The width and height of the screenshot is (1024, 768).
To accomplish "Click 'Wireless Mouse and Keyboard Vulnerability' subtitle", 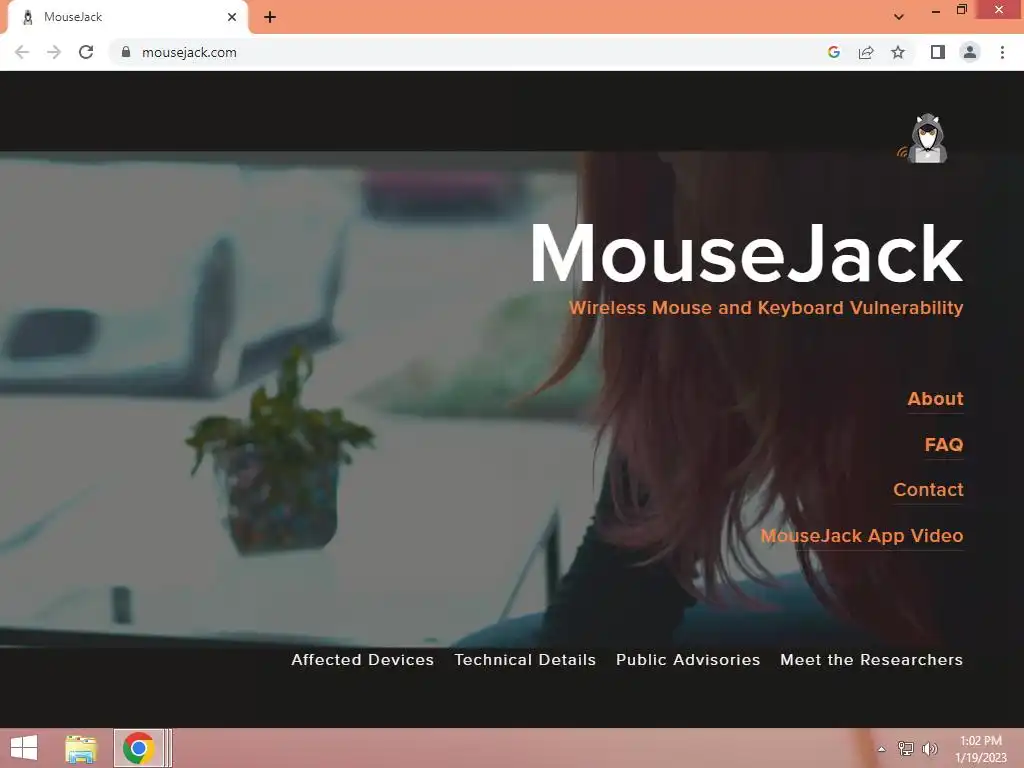I will tap(766, 308).
